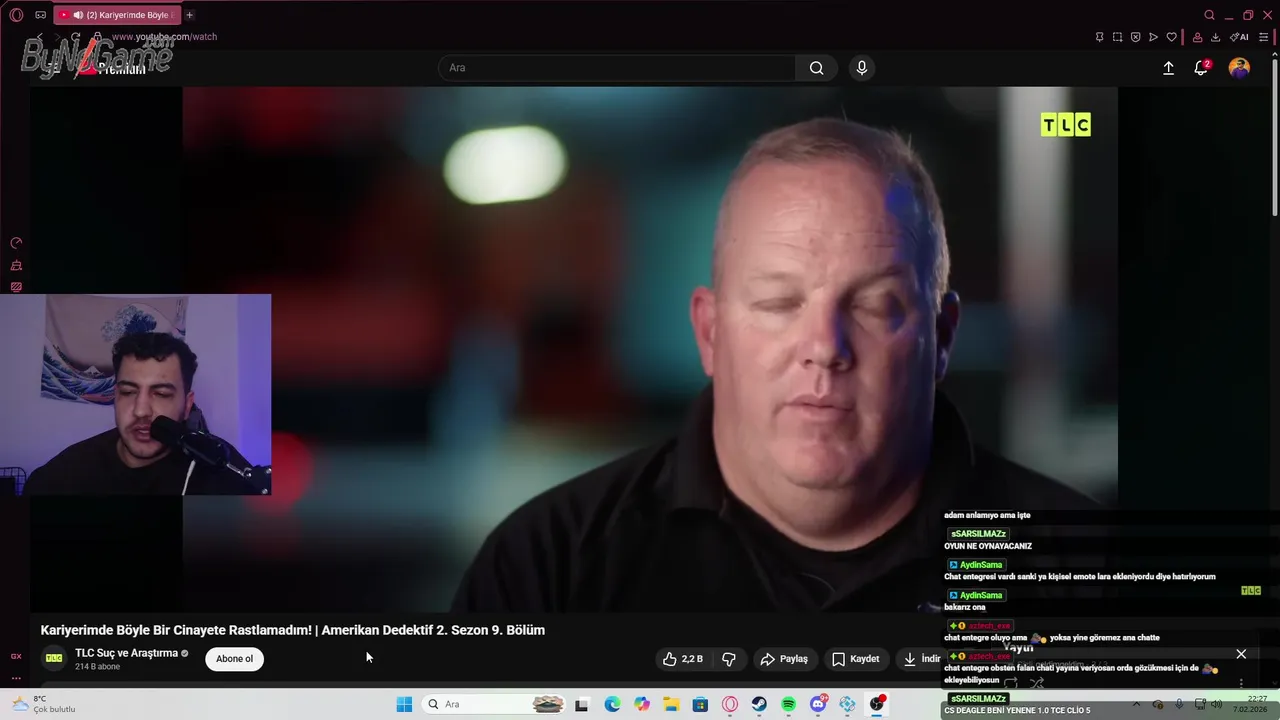Open the ad blocker shield icon
Viewport: 1280px width, 720px height.
pos(1135,37)
